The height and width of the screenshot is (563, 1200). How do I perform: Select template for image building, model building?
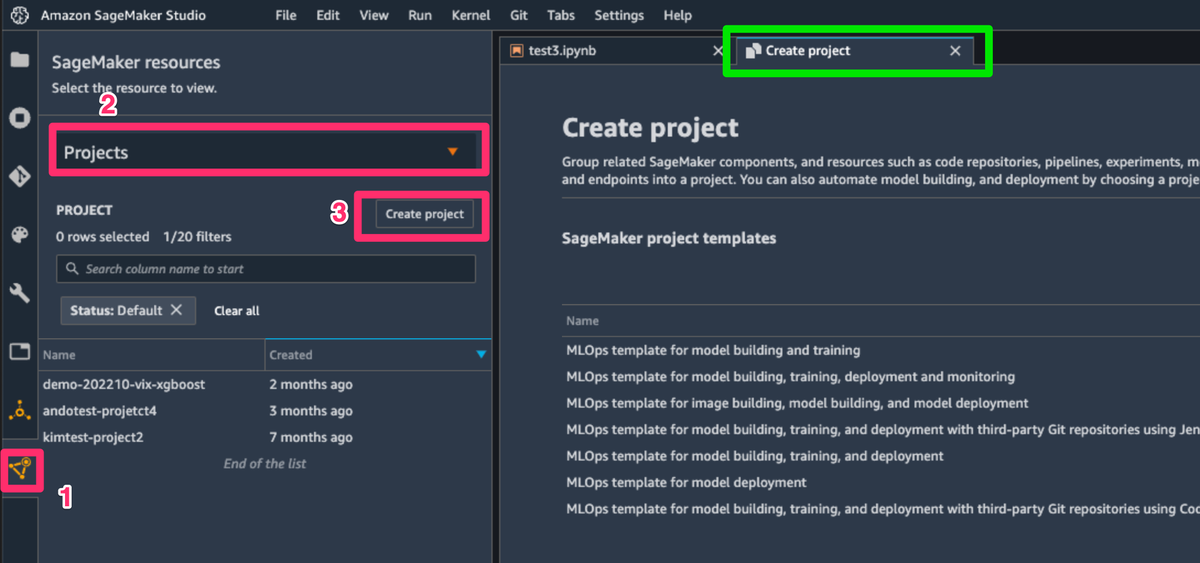[x=797, y=403]
